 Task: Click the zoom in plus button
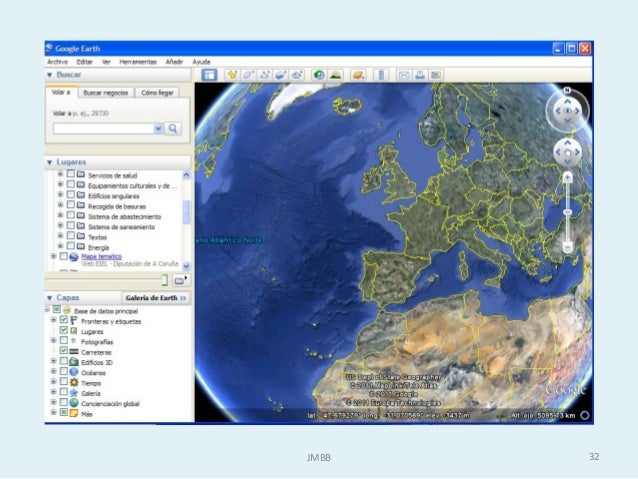[x=568, y=177]
